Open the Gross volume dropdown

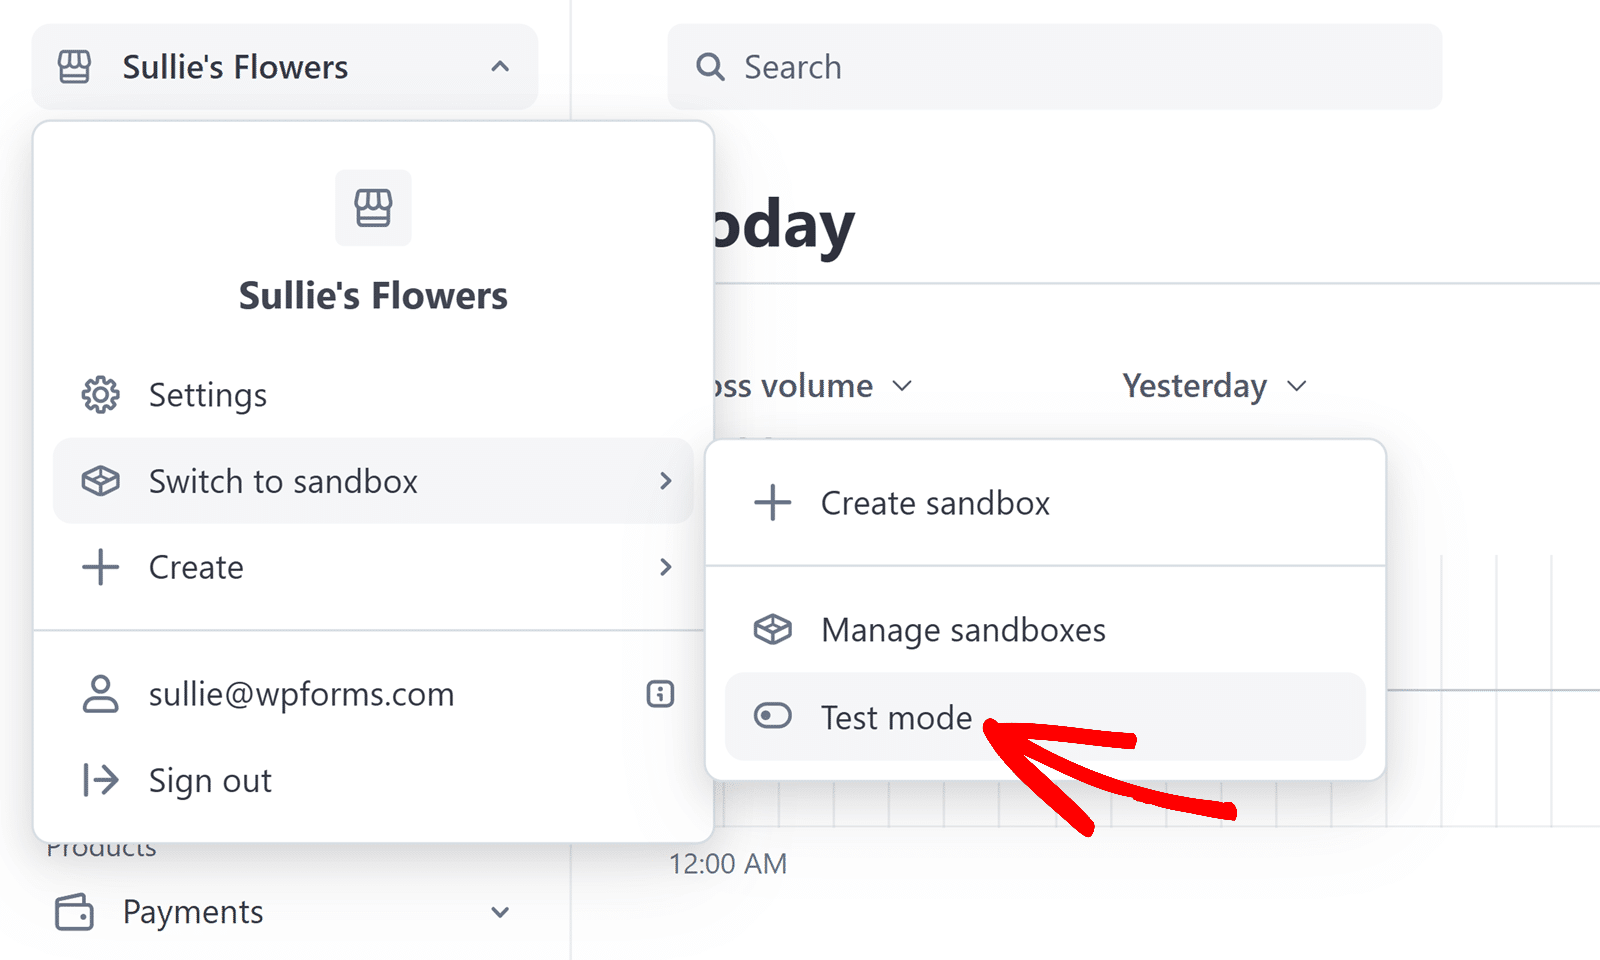[810, 386]
